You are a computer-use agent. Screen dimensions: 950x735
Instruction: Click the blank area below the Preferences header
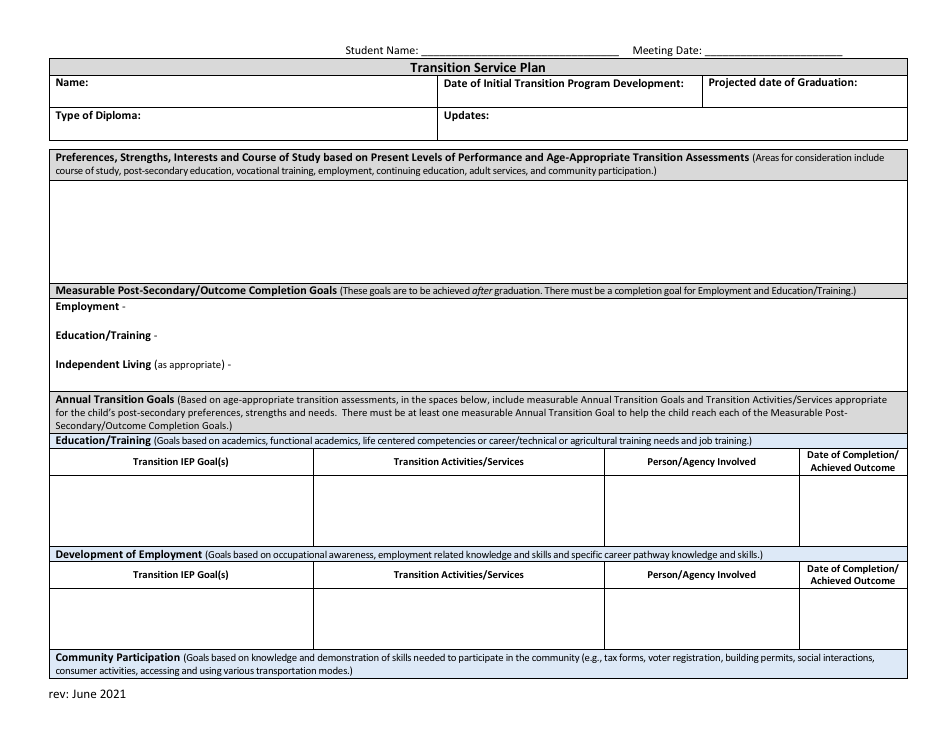click(477, 230)
